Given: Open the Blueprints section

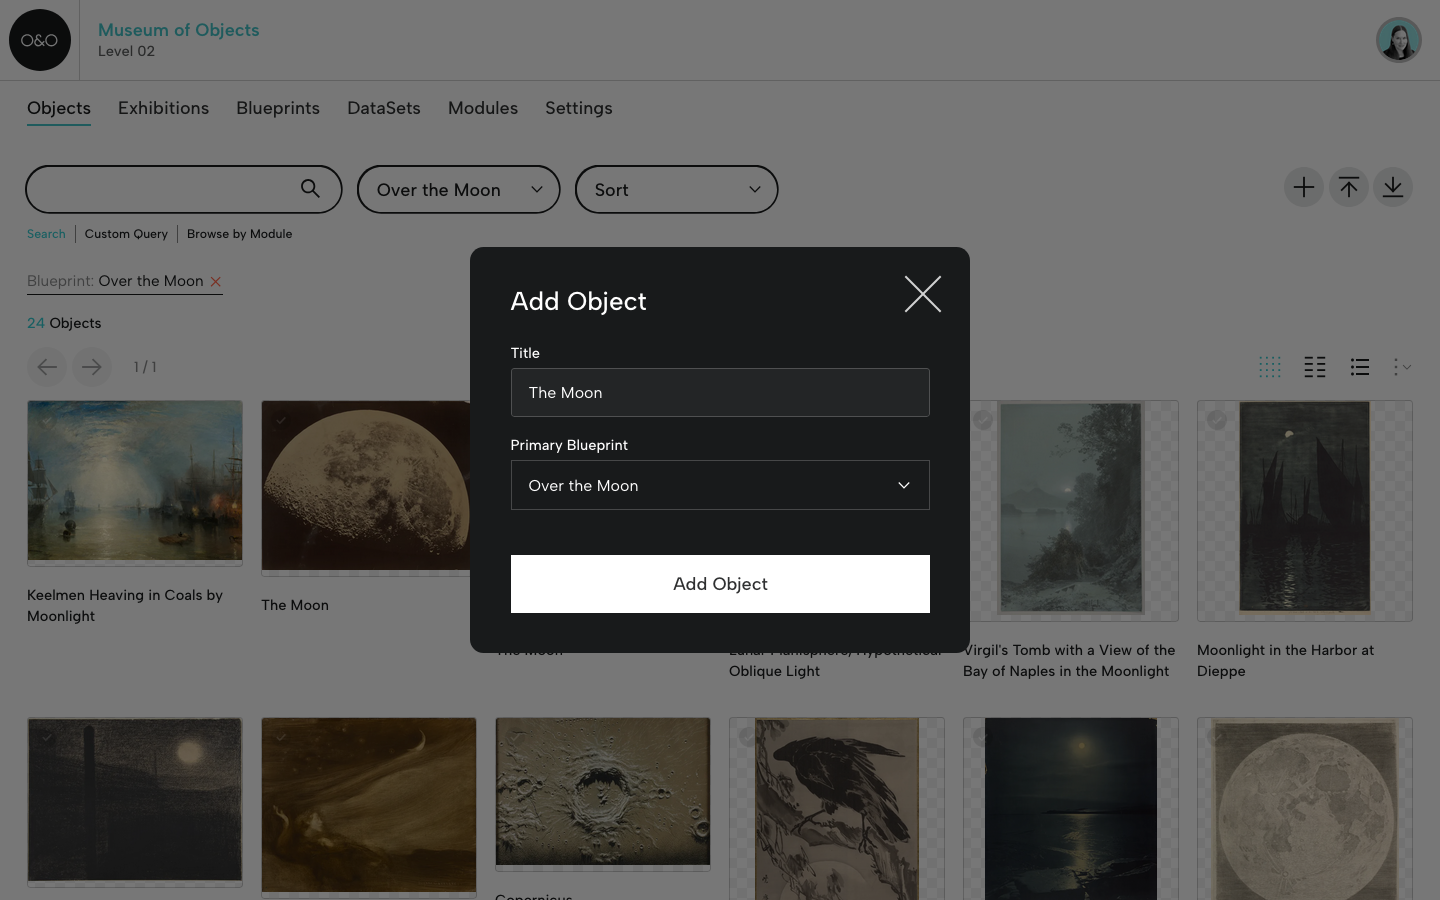Looking at the screenshot, I should [278, 108].
